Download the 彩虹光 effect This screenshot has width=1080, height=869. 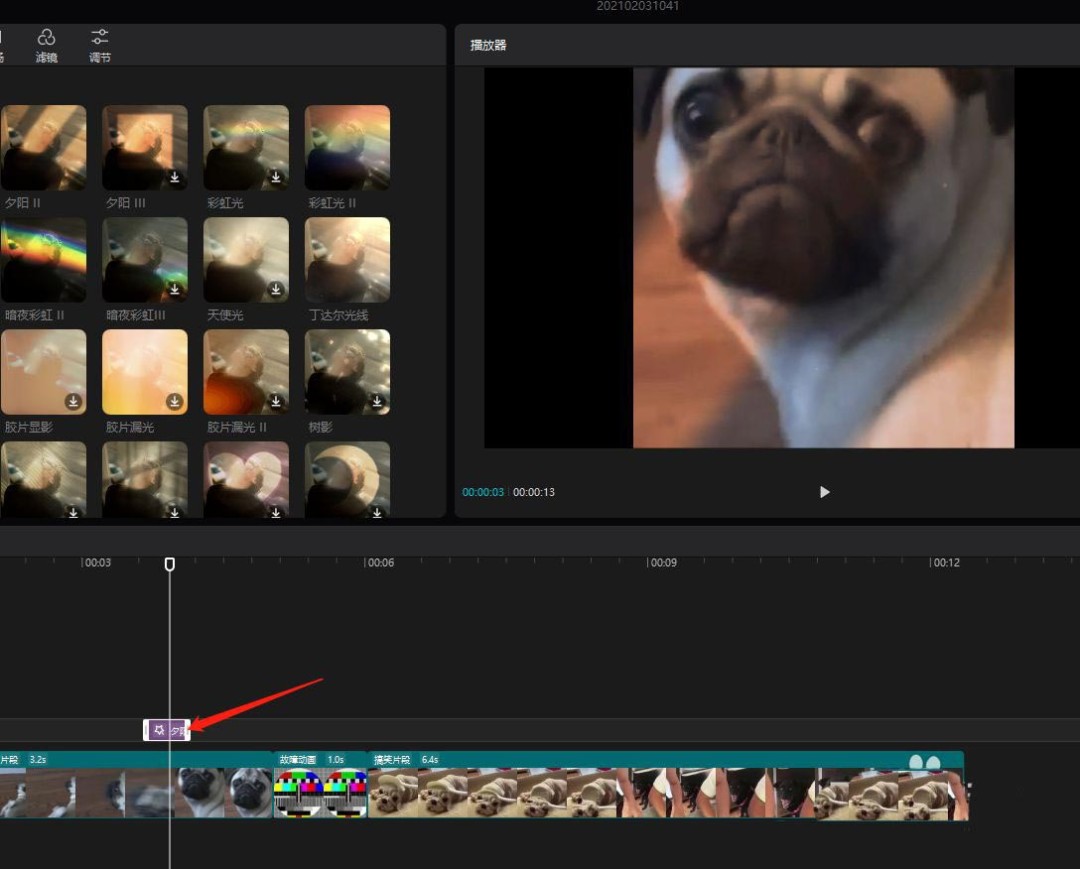coord(276,177)
